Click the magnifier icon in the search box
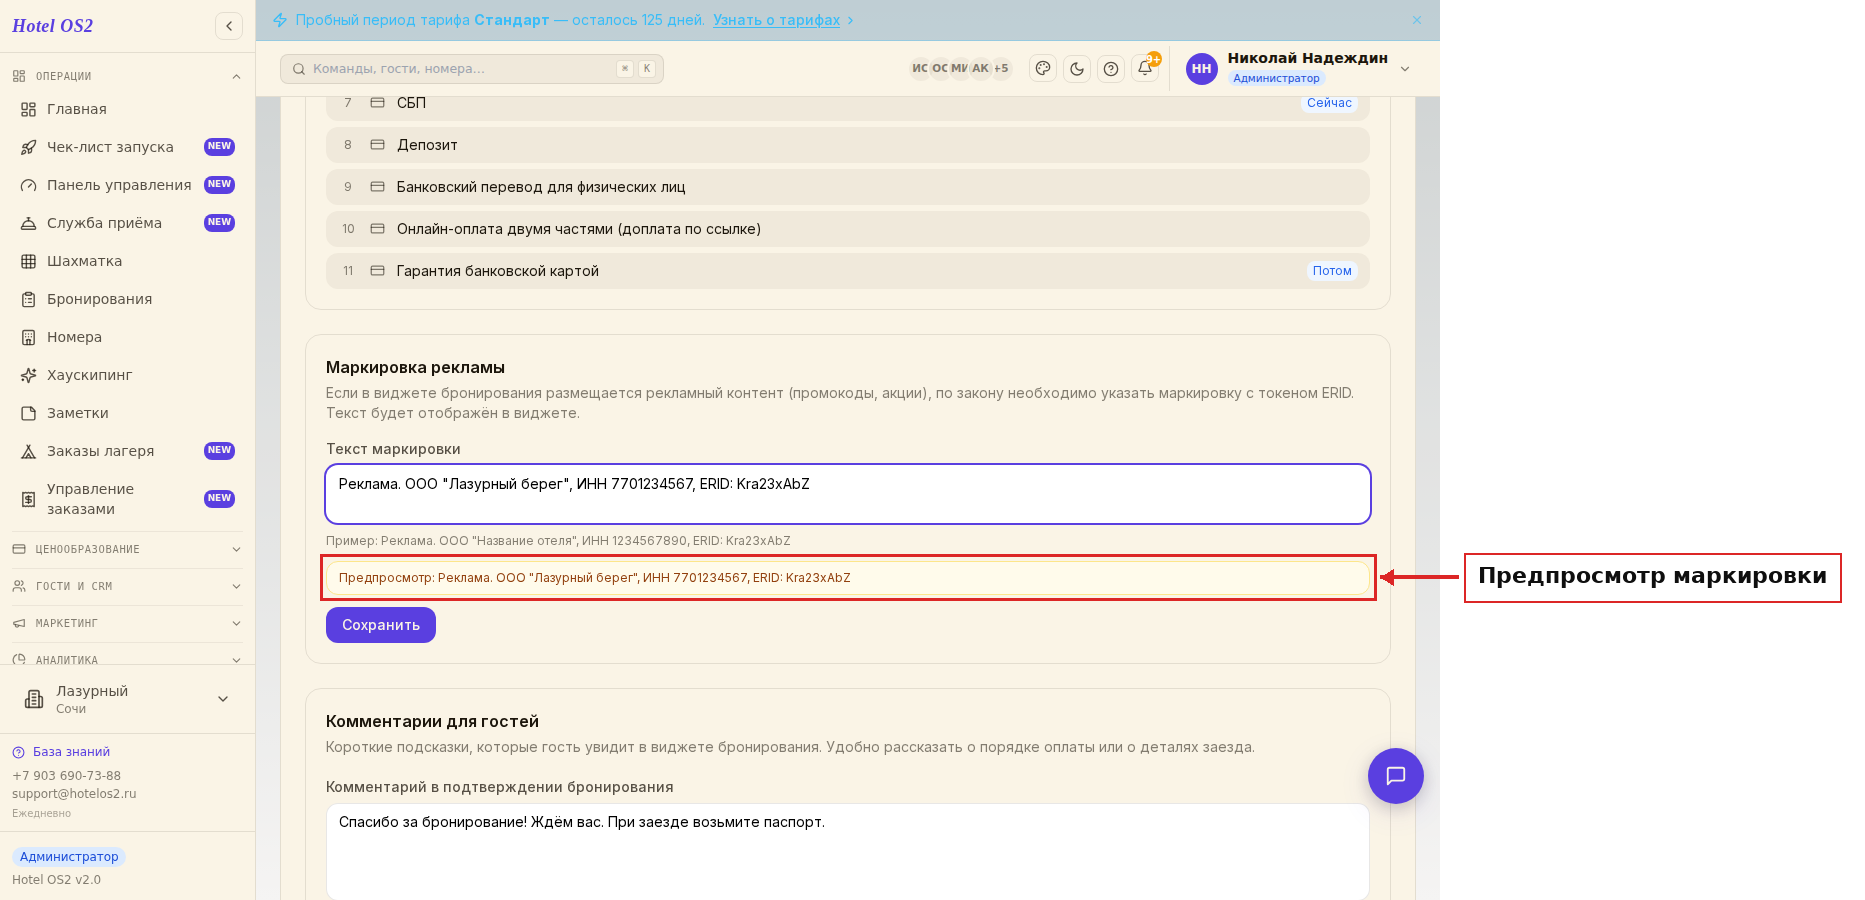This screenshot has width=1865, height=900. coord(299,69)
